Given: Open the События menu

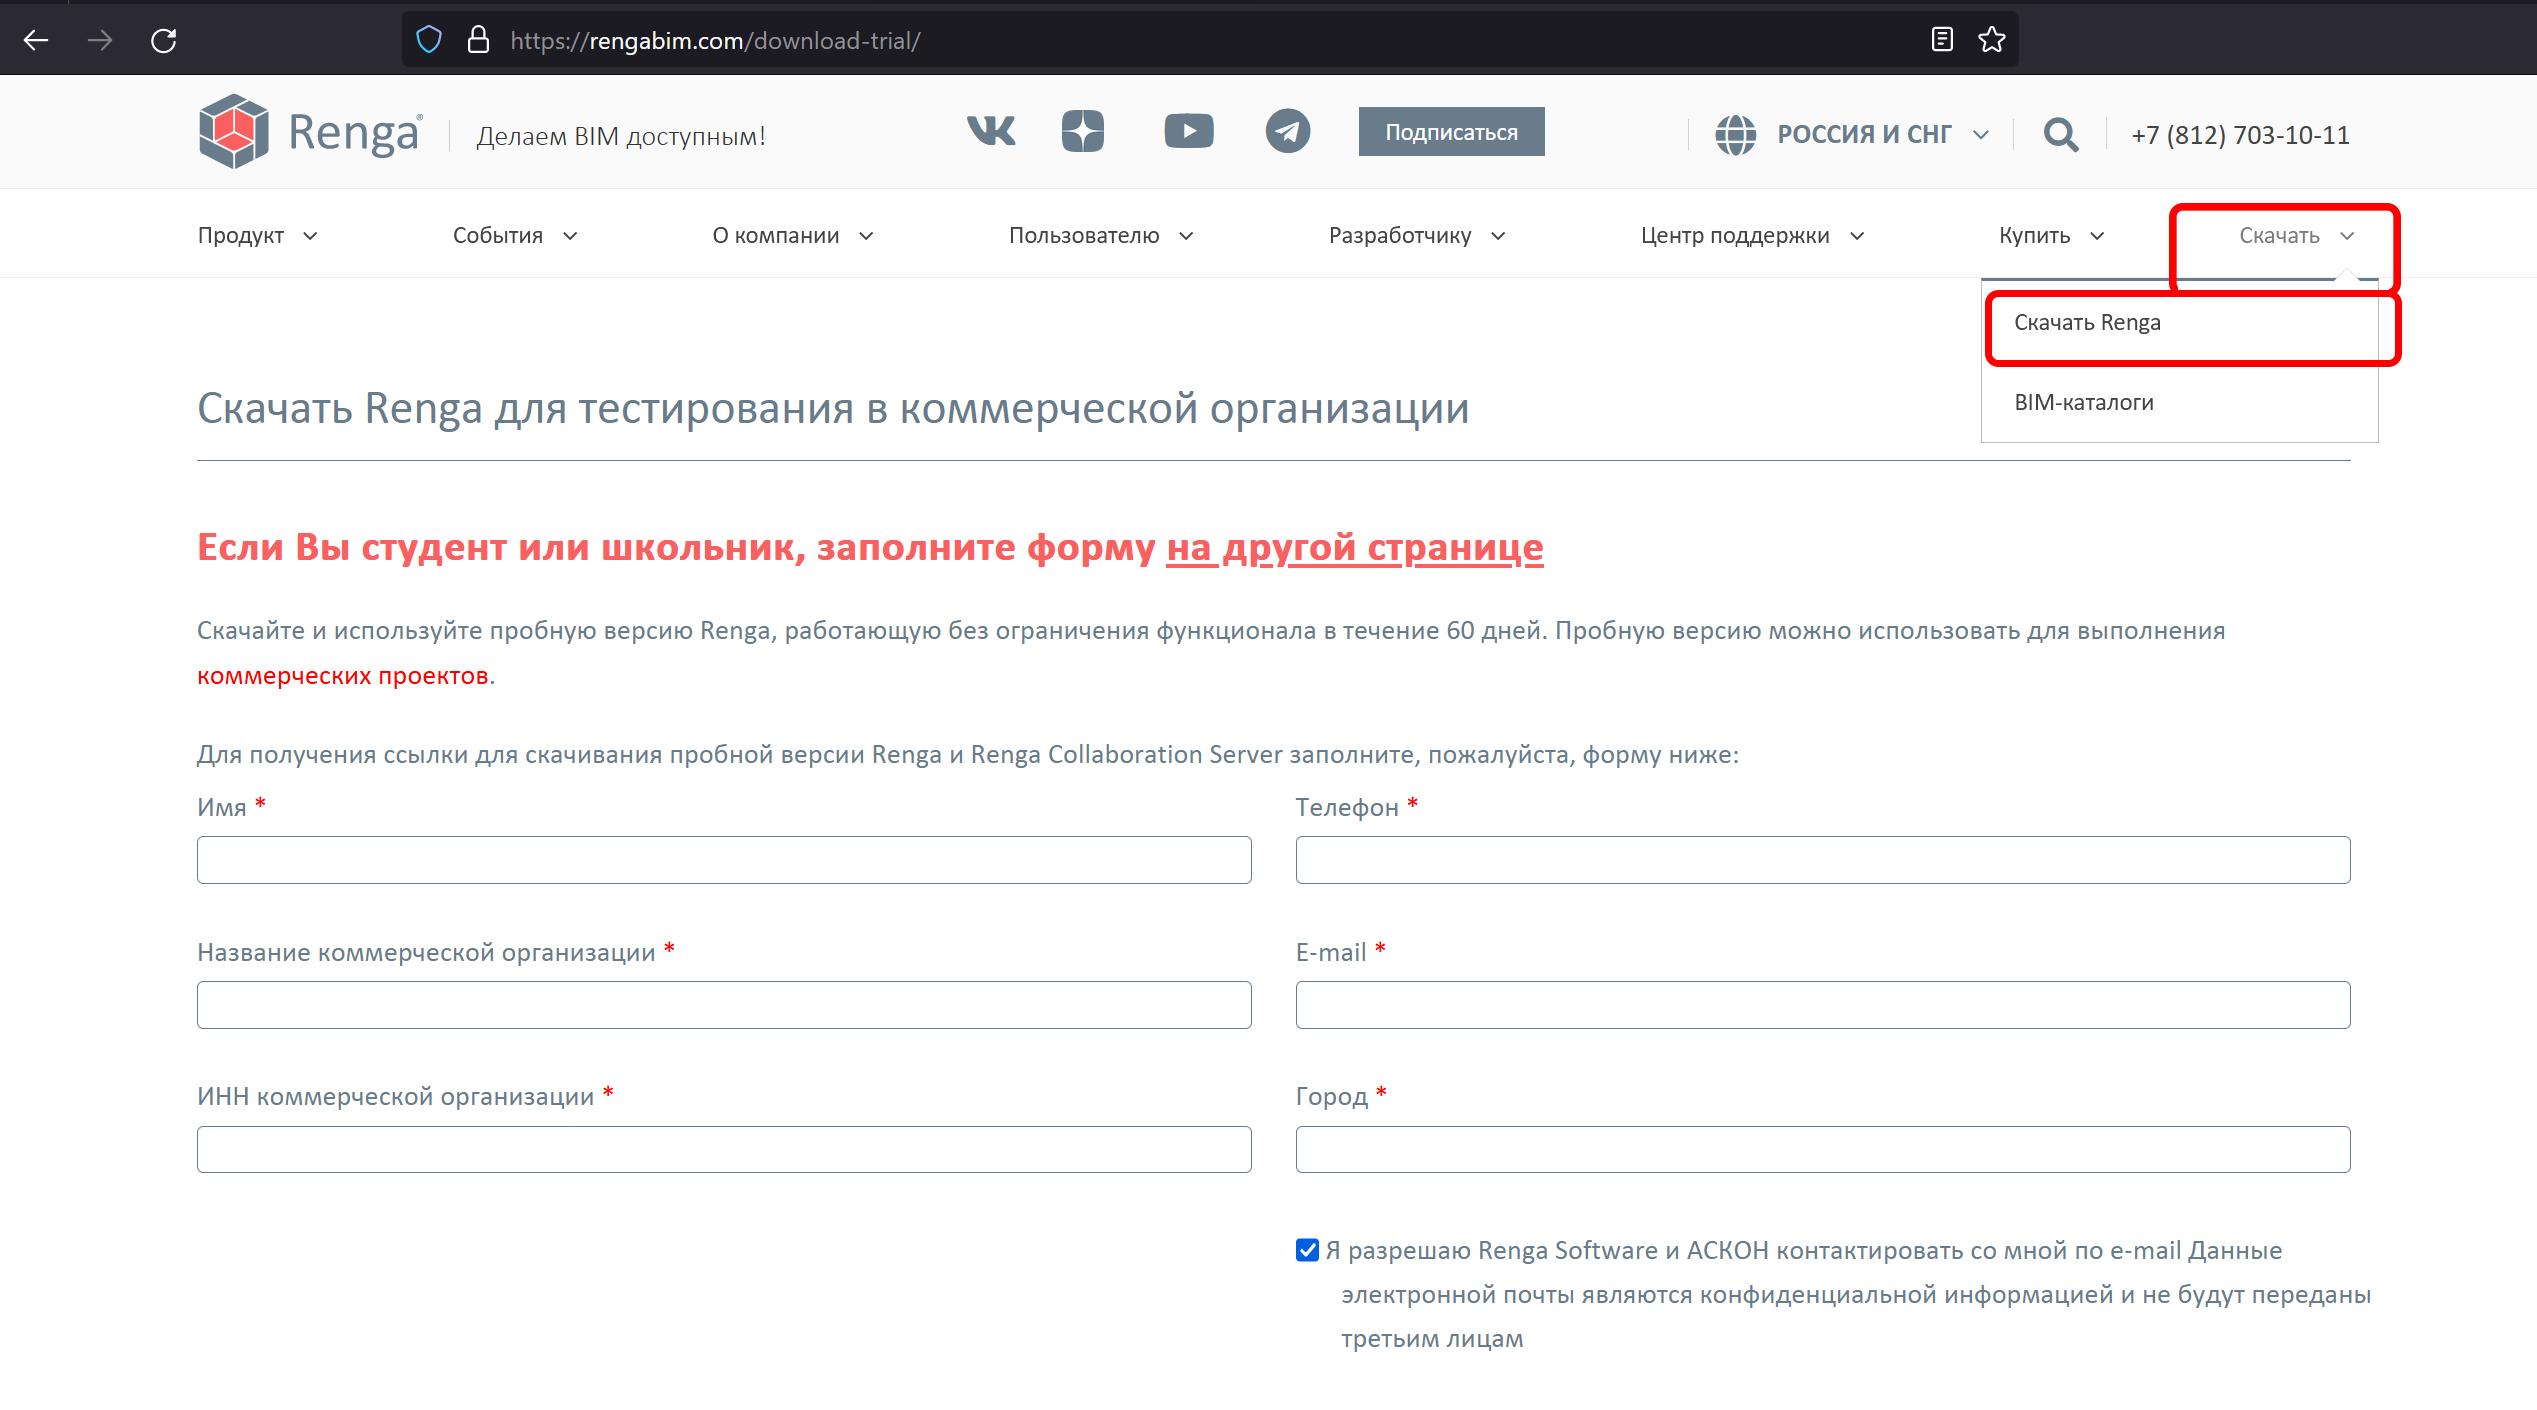Looking at the screenshot, I should (515, 236).
